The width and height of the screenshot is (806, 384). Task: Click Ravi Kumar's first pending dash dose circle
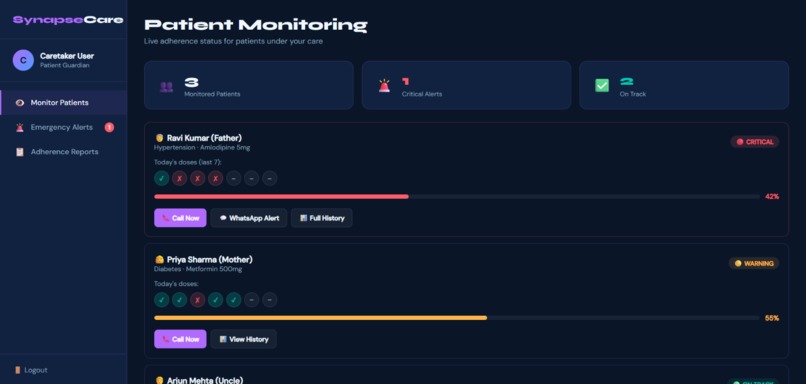233,178
